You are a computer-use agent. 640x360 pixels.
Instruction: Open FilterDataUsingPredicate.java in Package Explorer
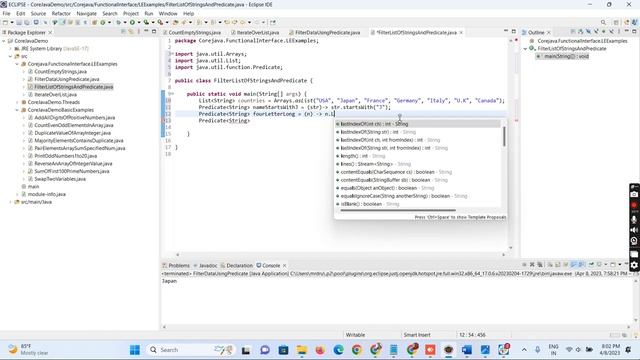(x=67, y=79)
